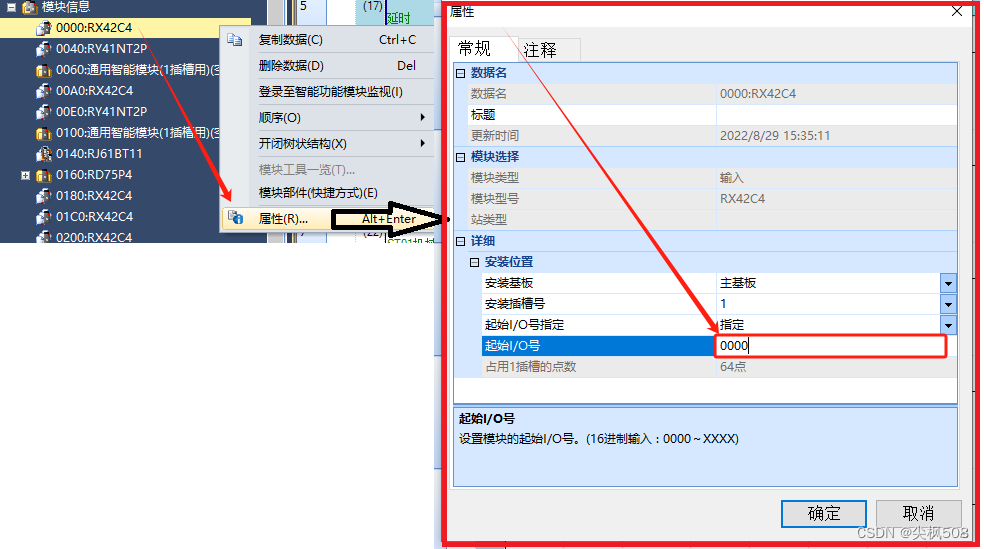Click the 安装插槽号 value 1
Viewport: 984px width, 549px height.
pos(724,304)
